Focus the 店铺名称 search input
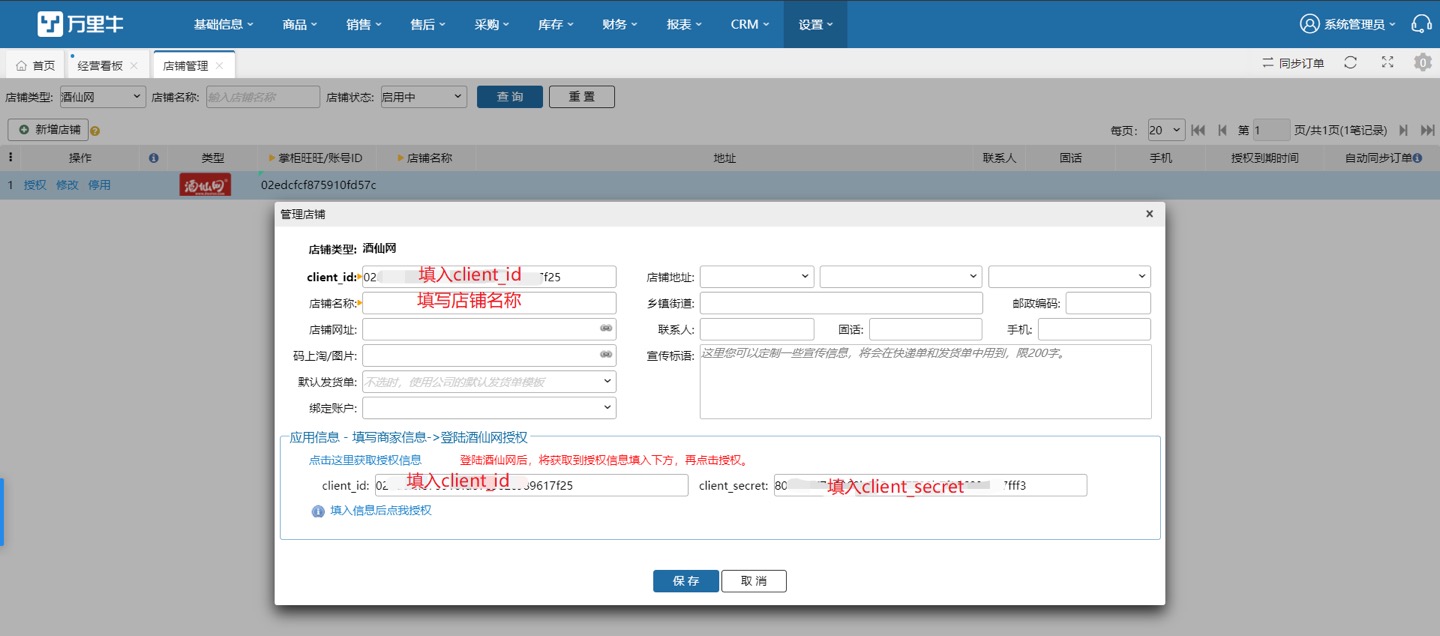This screenshot has height=636, width=1440. [x=263, y=97]
